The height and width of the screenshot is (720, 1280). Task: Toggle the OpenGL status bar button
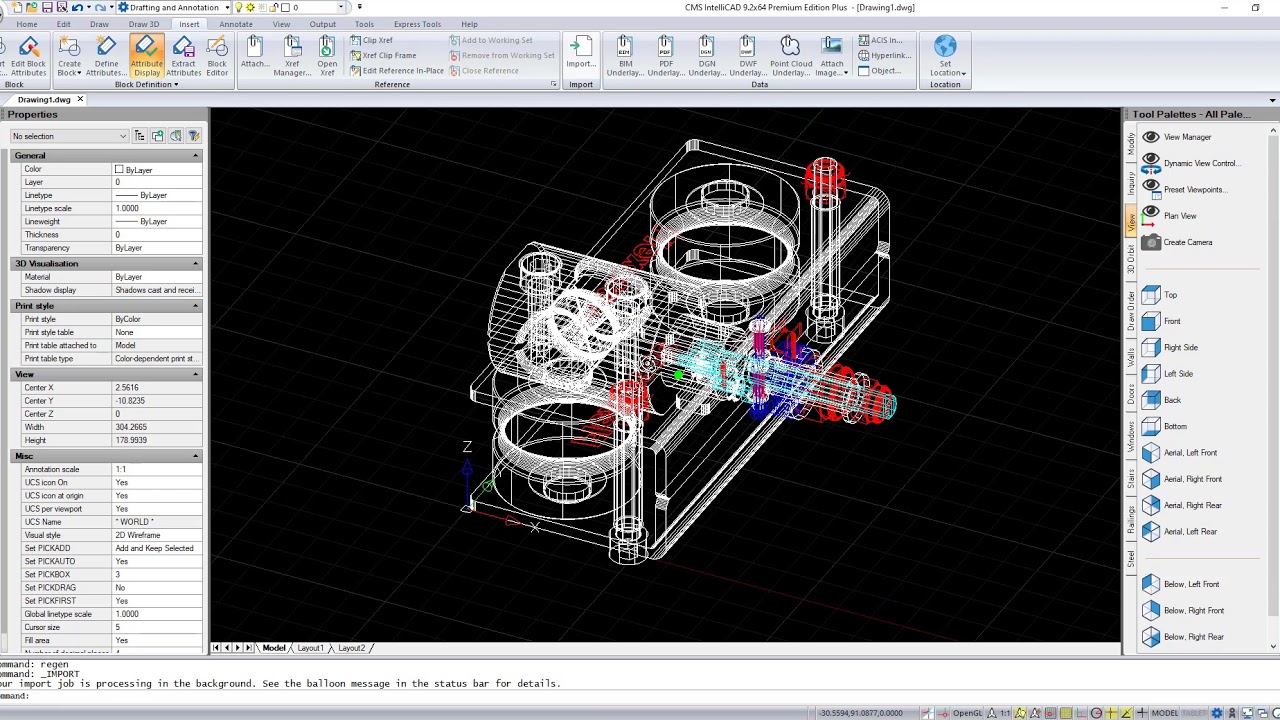point(967,713)
